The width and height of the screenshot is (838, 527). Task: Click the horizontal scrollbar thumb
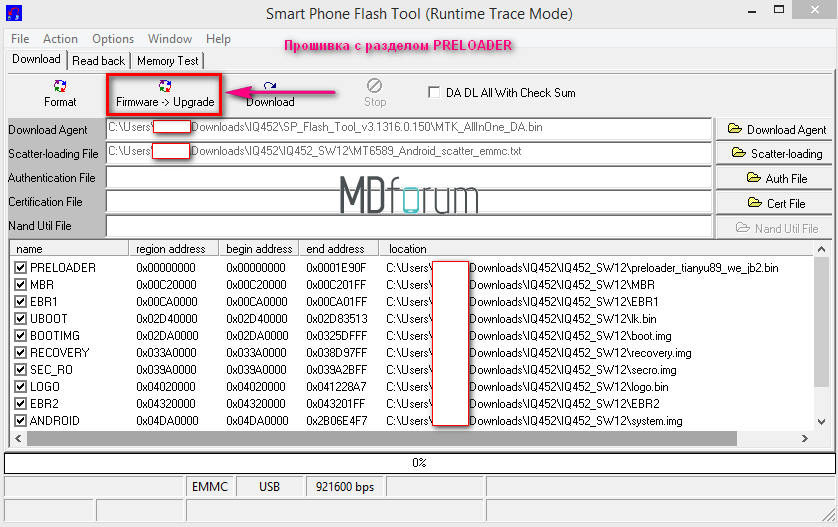[x=382, y=438]
